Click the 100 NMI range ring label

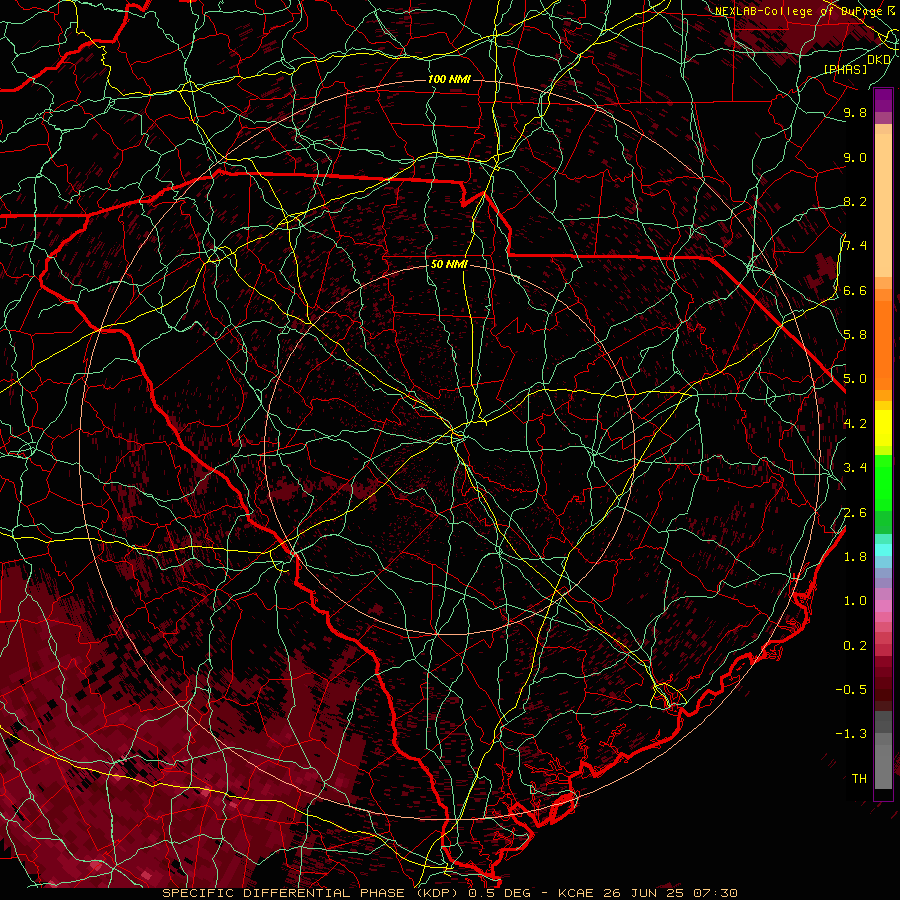coord(449,79)
